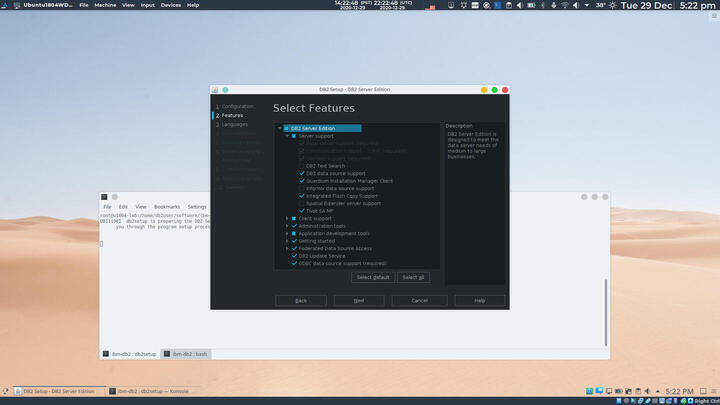Expand the Getting started node
Viewport: 720px width, 405px height.
287,241
